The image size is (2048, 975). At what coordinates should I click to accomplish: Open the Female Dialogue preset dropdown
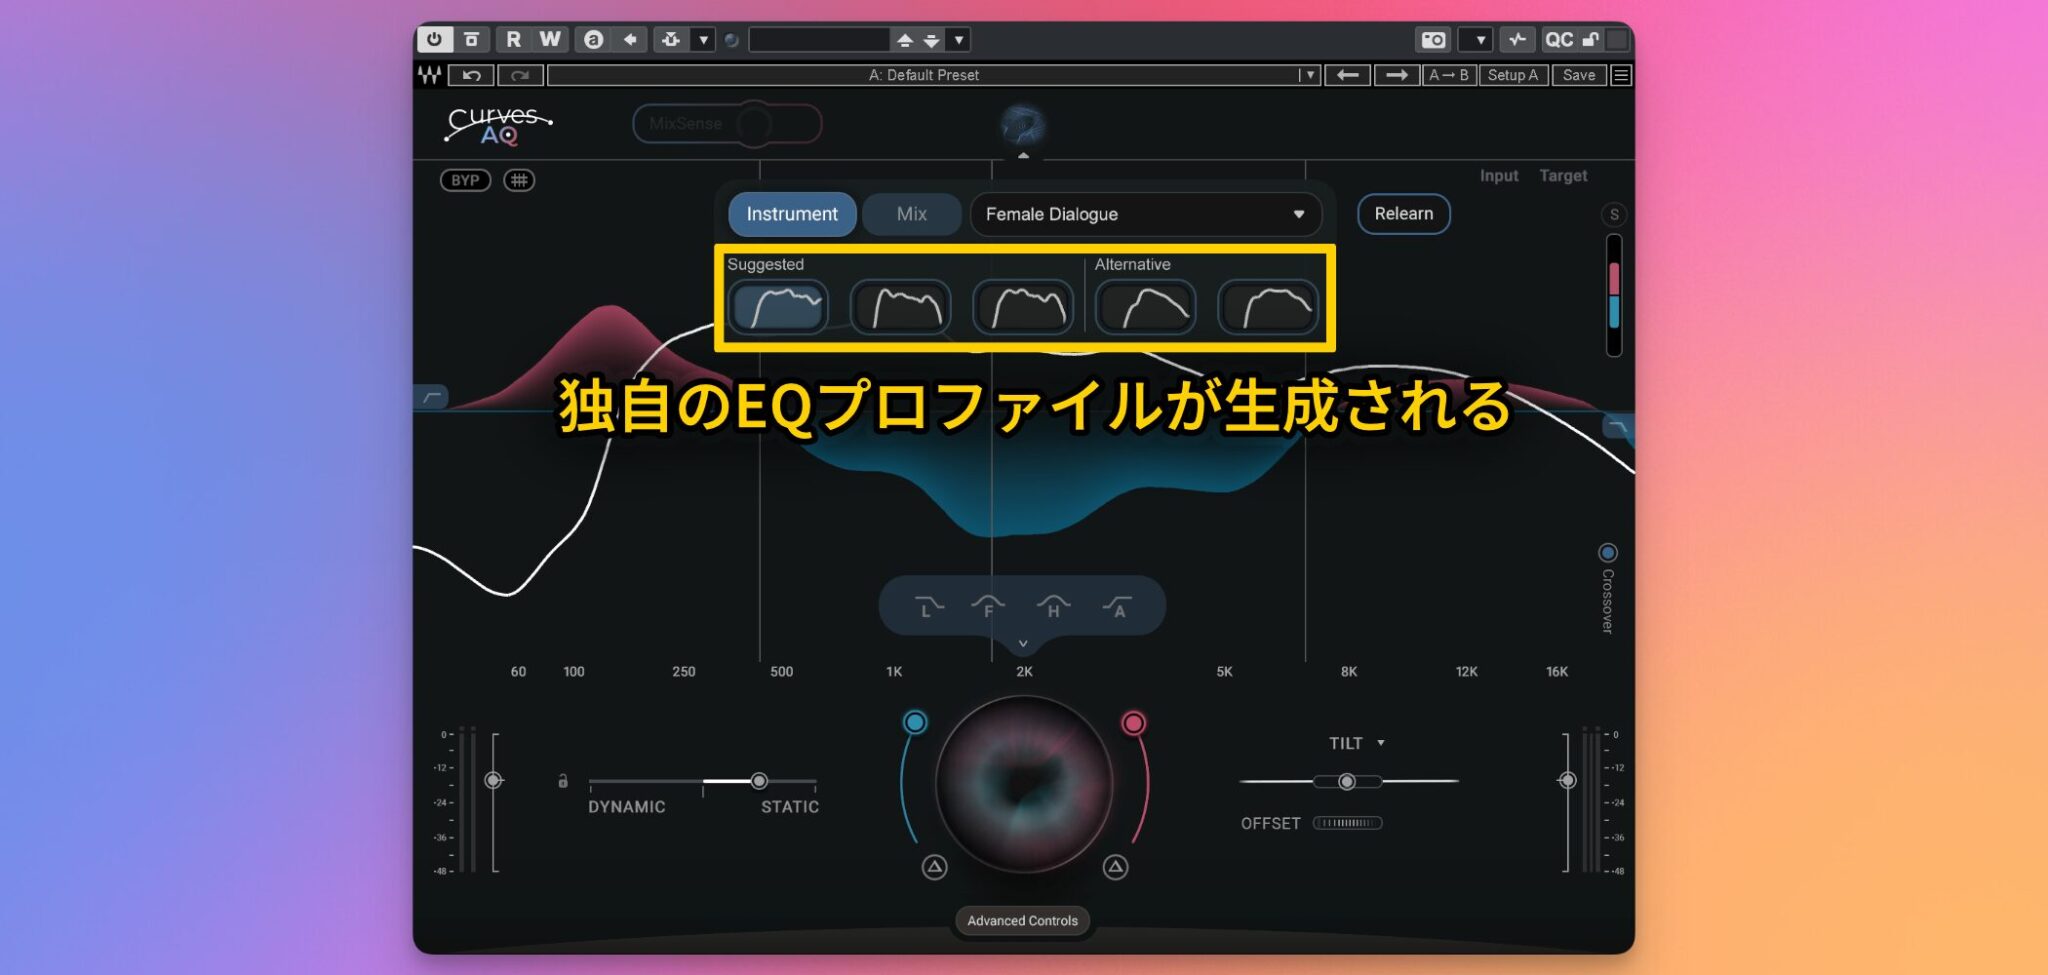pos(1145,214)
